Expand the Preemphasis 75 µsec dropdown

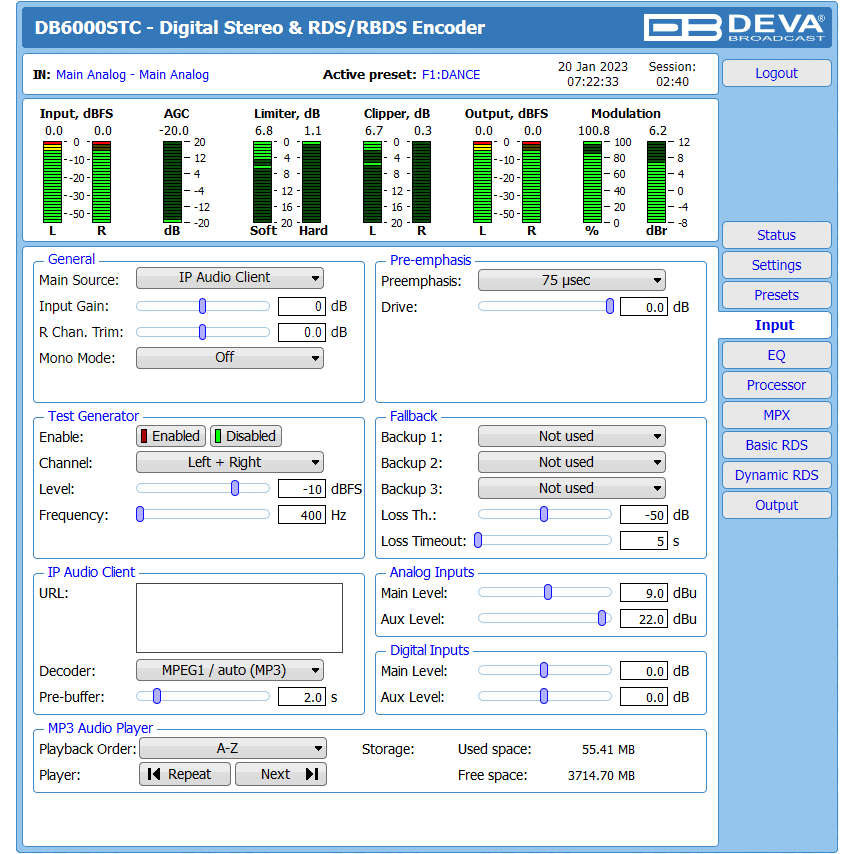571,281
